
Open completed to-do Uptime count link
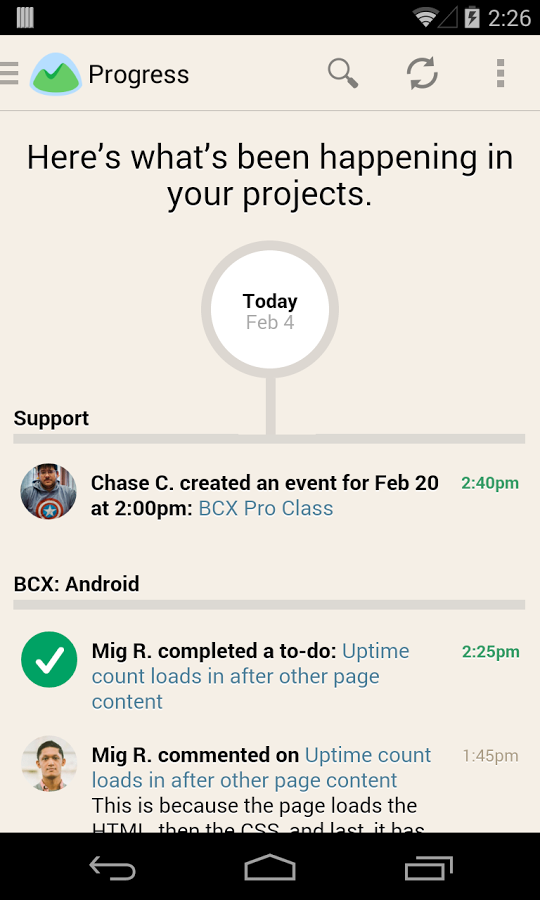tap(251, 676)
